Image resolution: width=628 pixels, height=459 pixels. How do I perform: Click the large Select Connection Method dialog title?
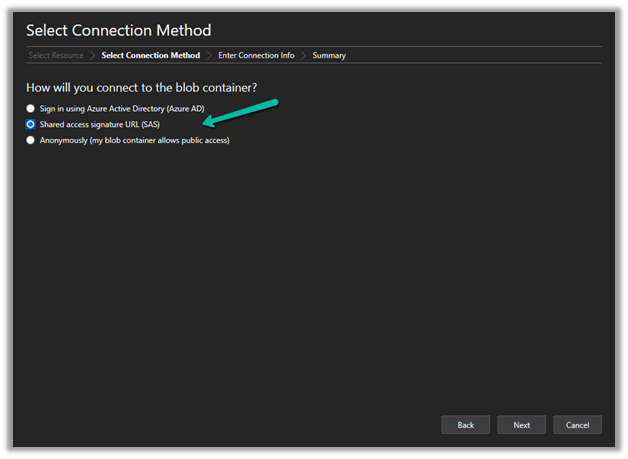pyautogui.click(x=119, y=30)
